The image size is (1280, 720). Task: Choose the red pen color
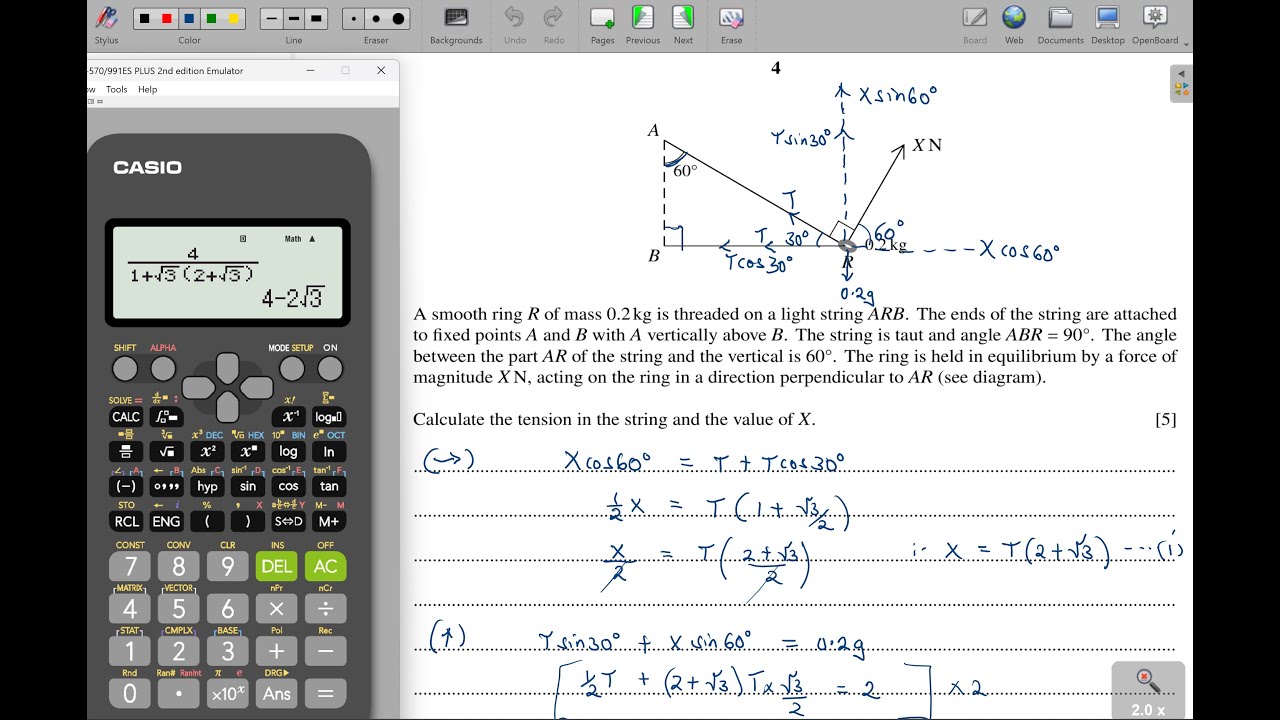click(x=166, y=19)
